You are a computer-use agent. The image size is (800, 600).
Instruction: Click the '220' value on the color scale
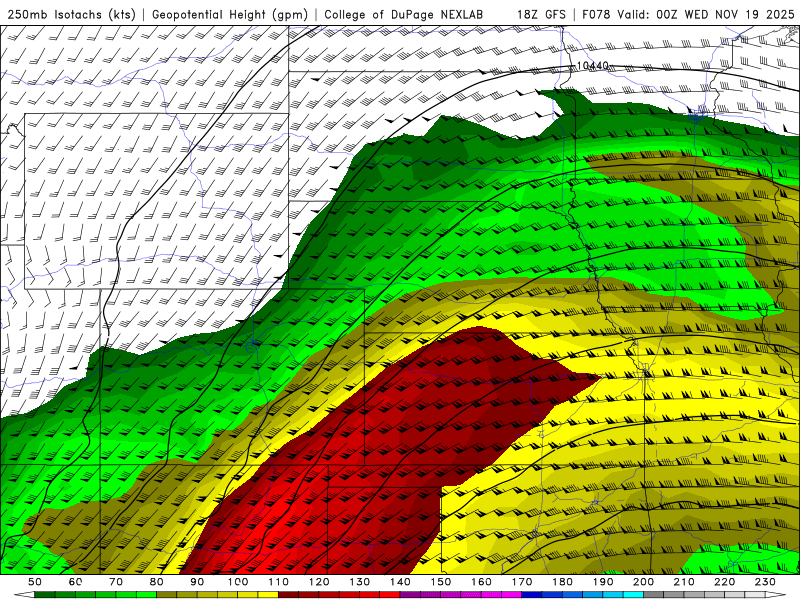pos(725,582)
